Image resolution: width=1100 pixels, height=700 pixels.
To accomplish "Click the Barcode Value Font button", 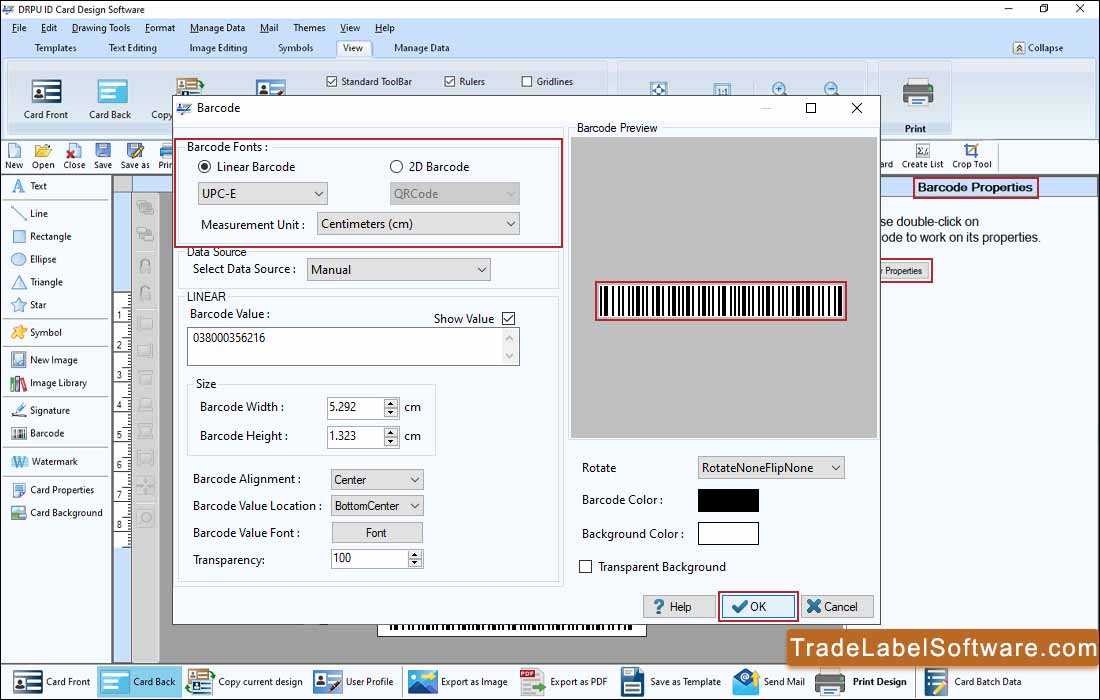I will coord(377,533).
